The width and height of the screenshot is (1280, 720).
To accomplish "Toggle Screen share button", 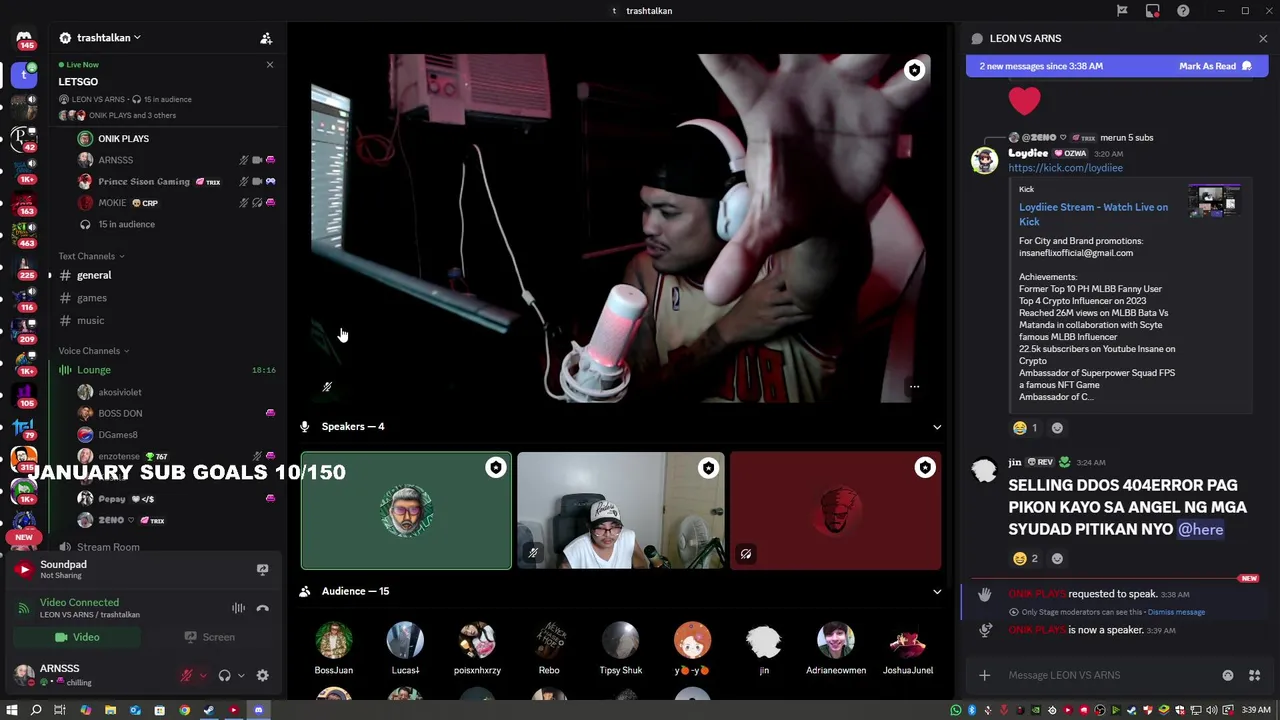I will 210,637.
